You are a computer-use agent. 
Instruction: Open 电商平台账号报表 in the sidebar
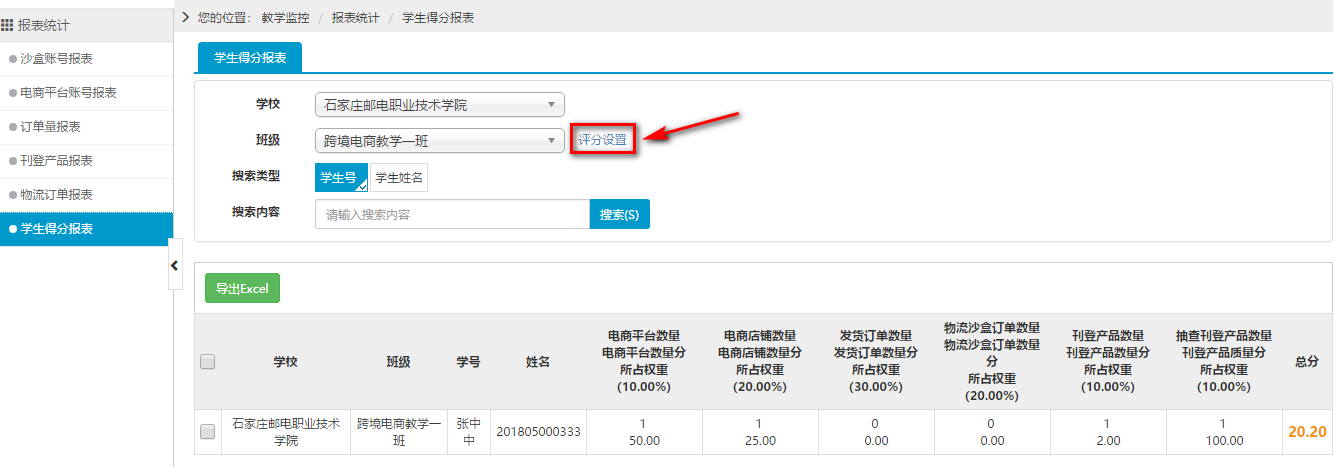68,93
